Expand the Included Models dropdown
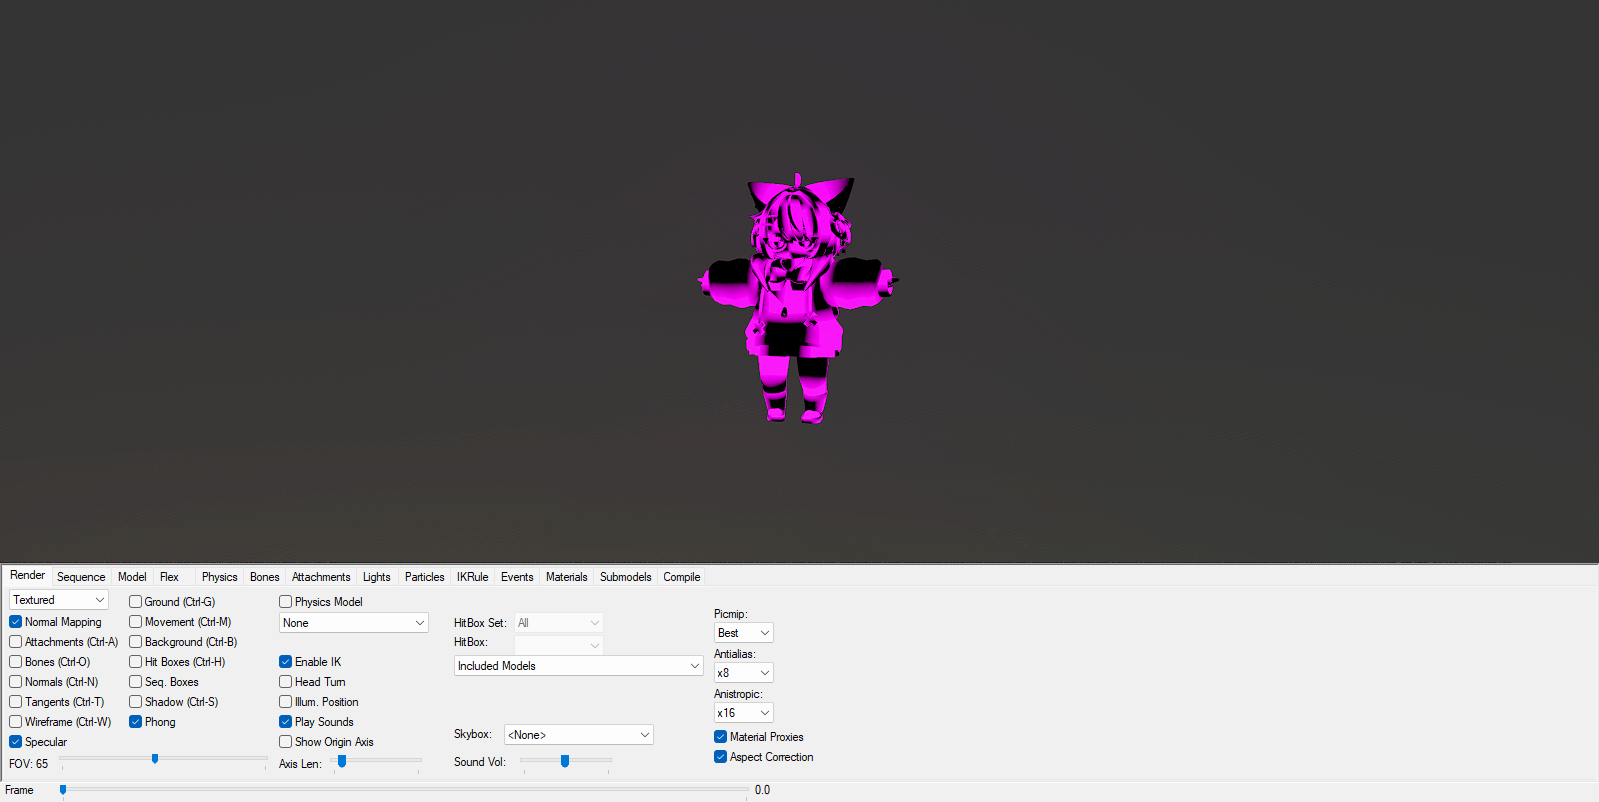The width and height of the screenshot is (1599, 802). (x=579, y=666)
